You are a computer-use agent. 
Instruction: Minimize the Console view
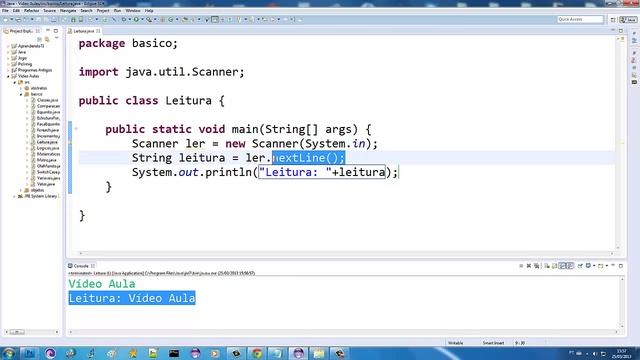[613, 265]
